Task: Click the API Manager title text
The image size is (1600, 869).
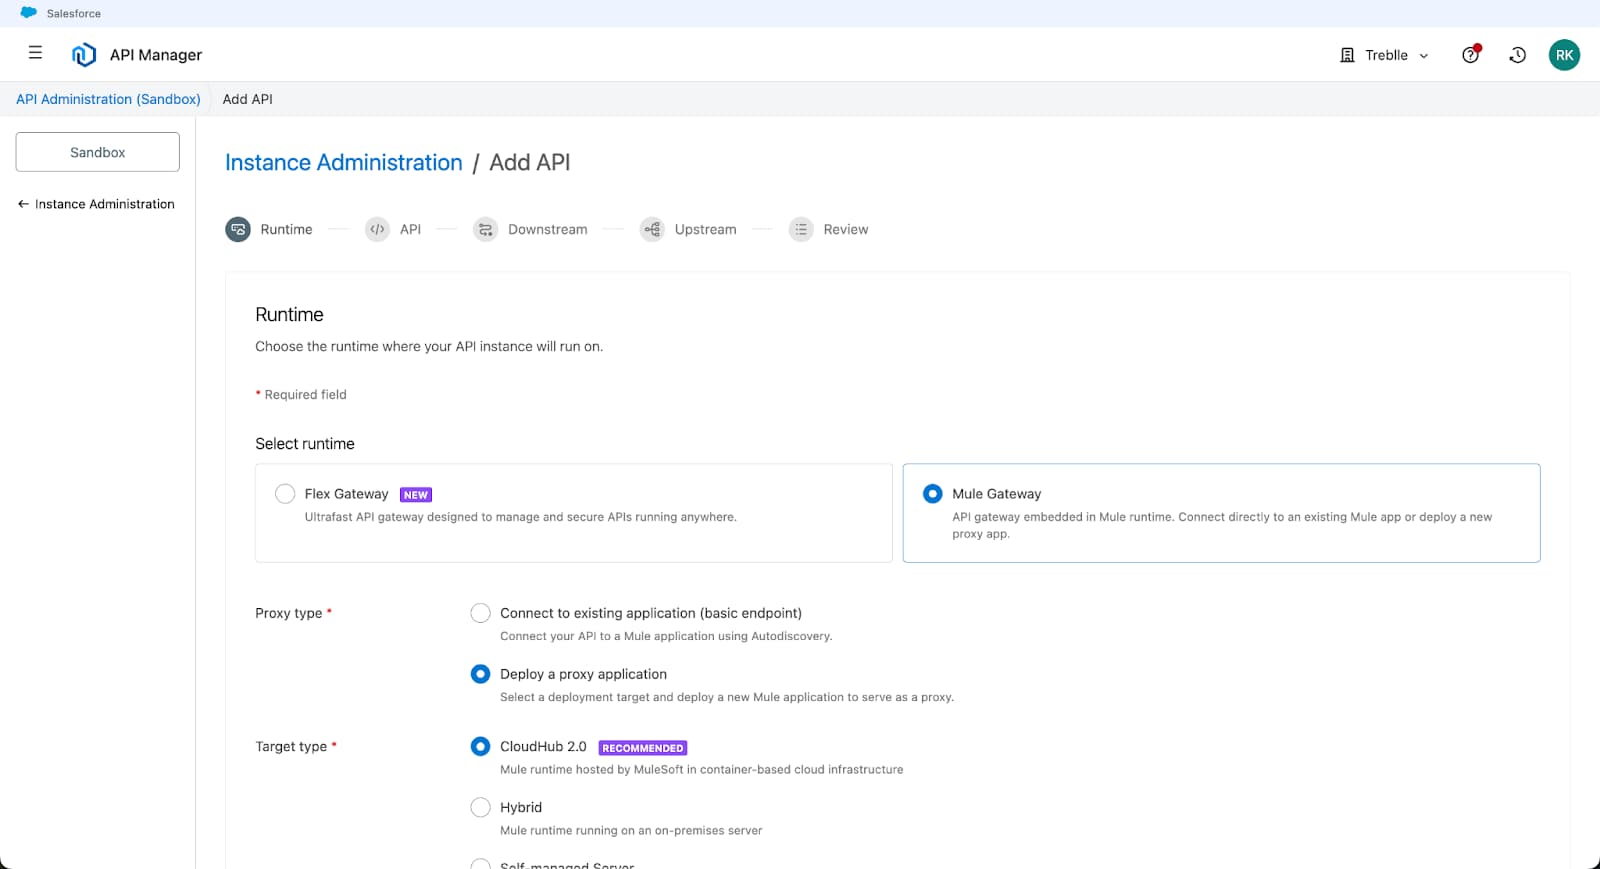Action: pyautogui.click(x=156, y=55)
